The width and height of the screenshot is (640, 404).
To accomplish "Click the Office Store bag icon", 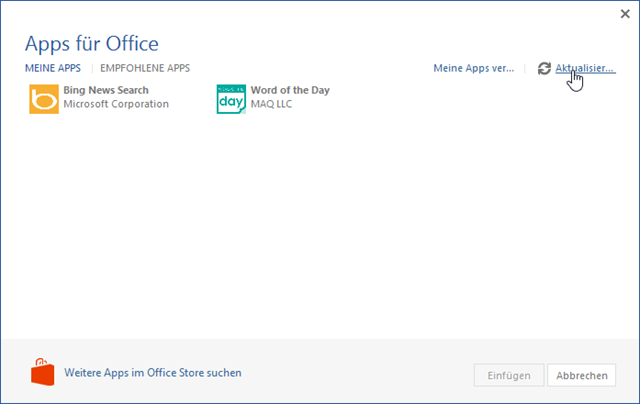I will point(42,373).
